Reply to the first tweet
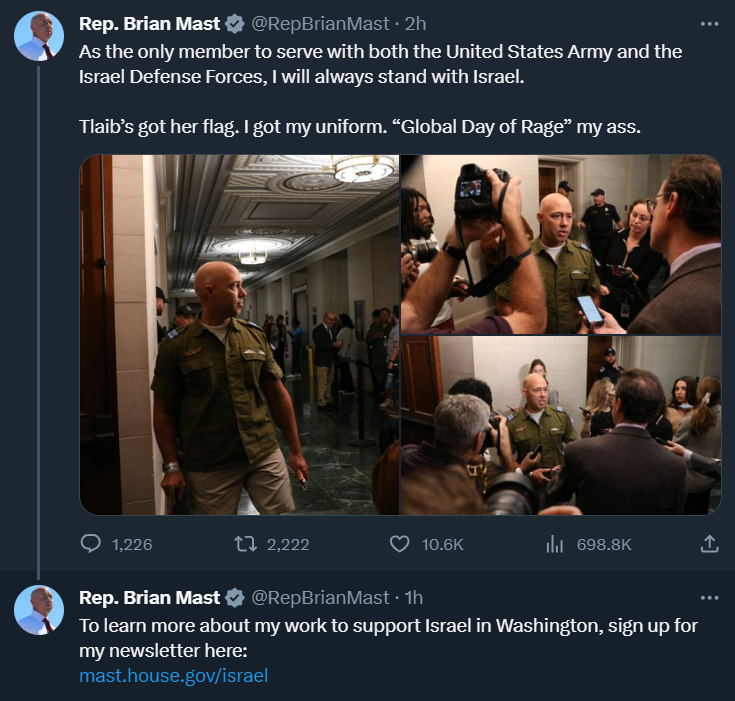735x701 pixels. point(91,544)
